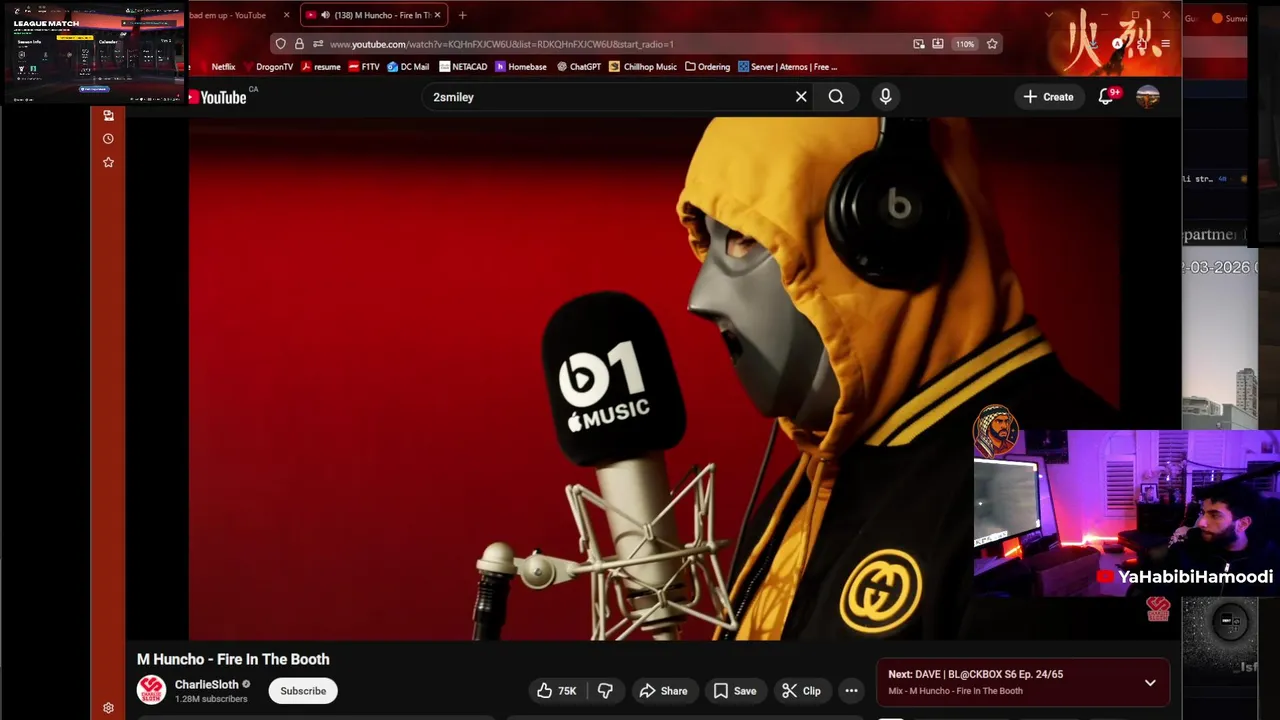This screenshot has width=1280, height=720.
Task: Open the CharlieSloth channel avatar
Action: 151,690
